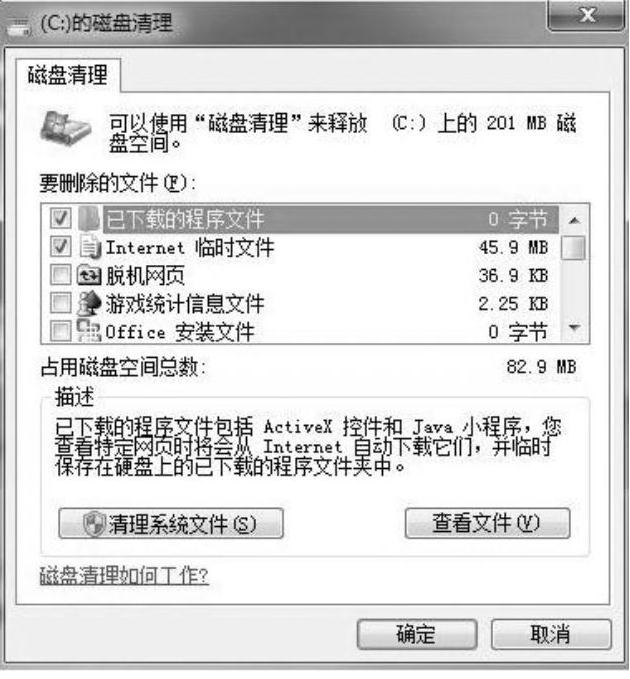Confirm cleanup with the 确定 button
630x679 pixels.
pos(417,634)
